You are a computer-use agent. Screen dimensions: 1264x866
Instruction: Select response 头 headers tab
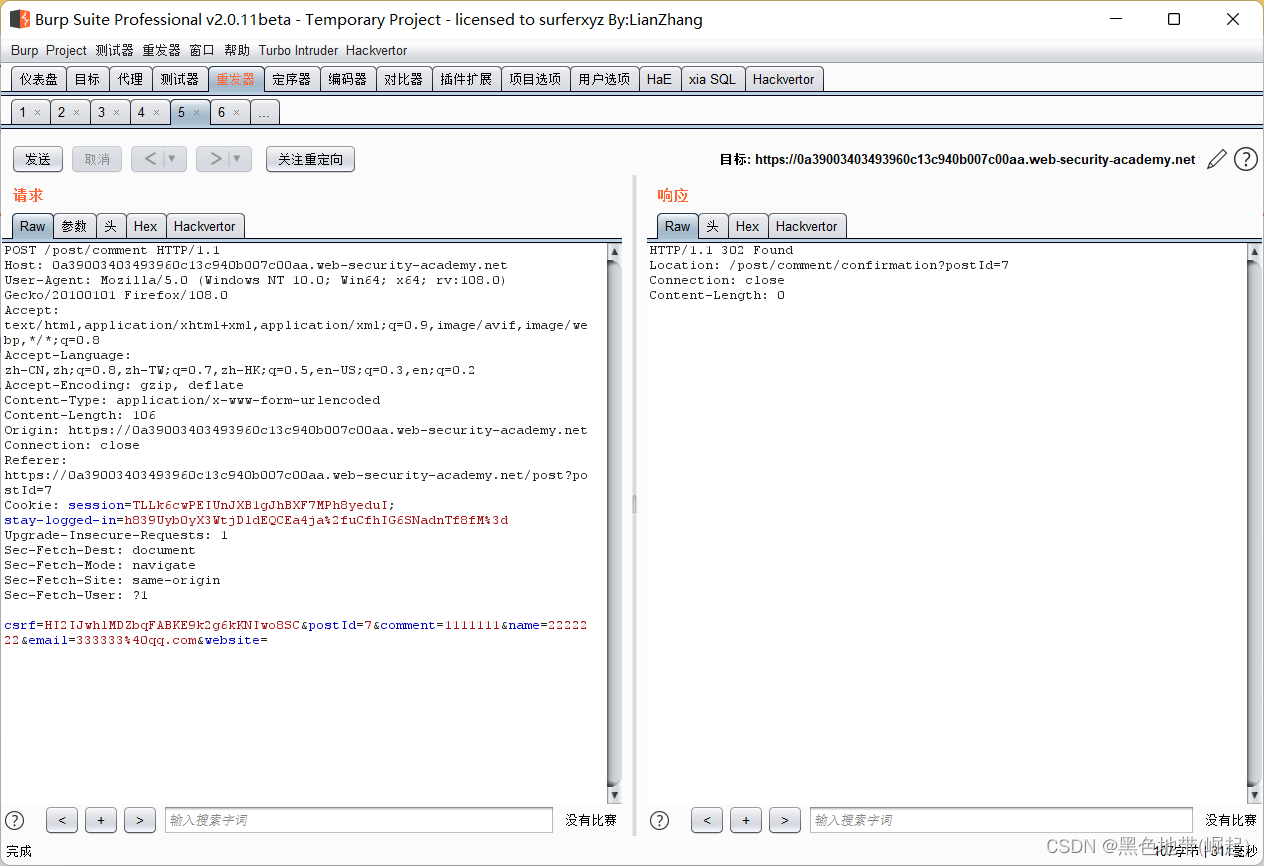pyautogui.click(x=713, y=226)
